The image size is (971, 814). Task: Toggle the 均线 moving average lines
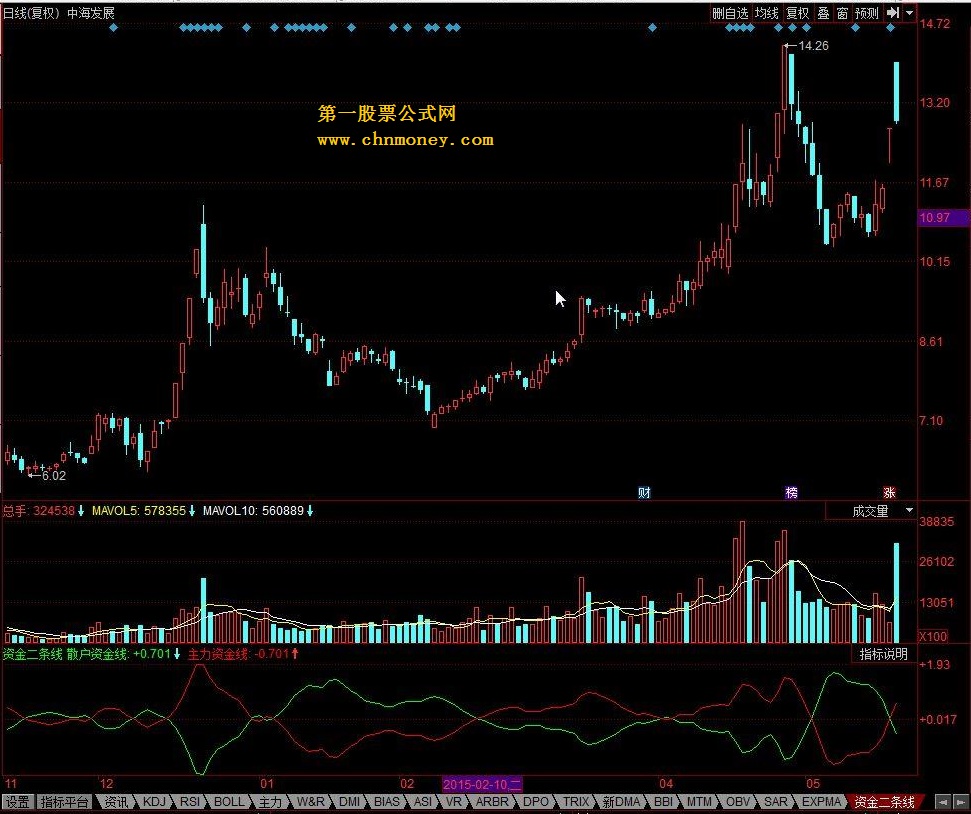pyautogui.click(x=766, y=13)
